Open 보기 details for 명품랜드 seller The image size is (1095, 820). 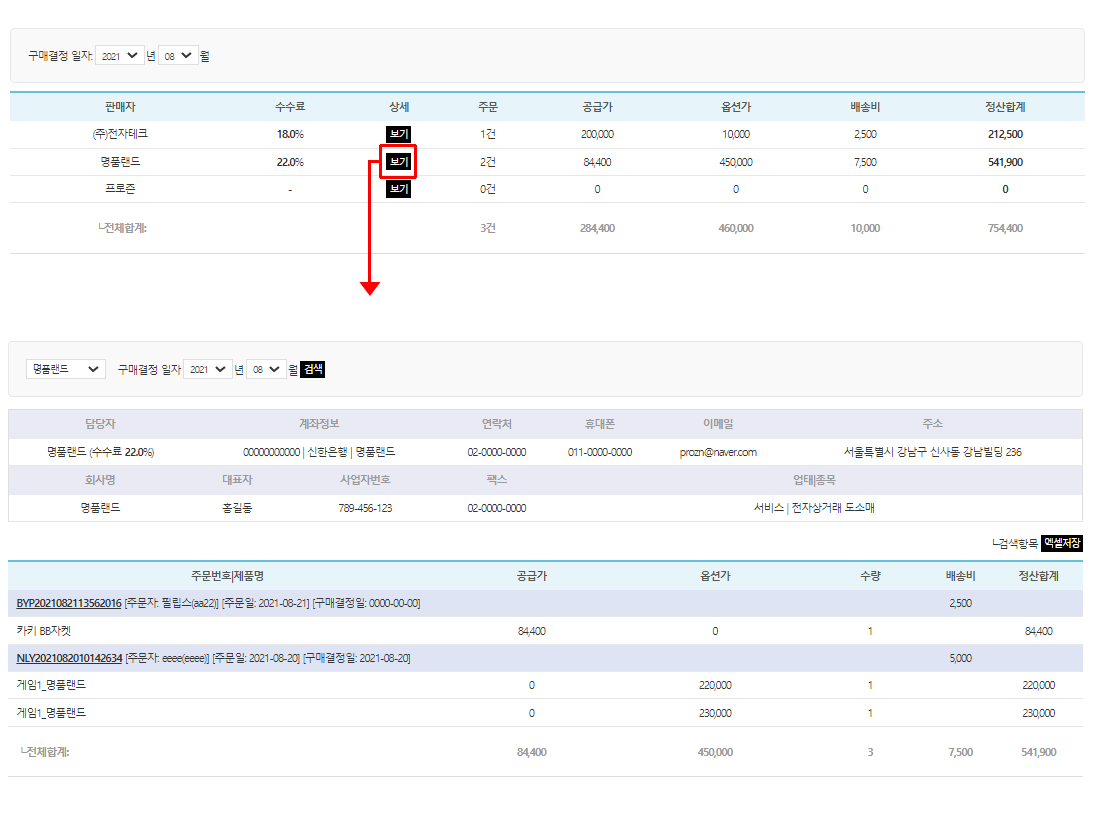(399, 162)
